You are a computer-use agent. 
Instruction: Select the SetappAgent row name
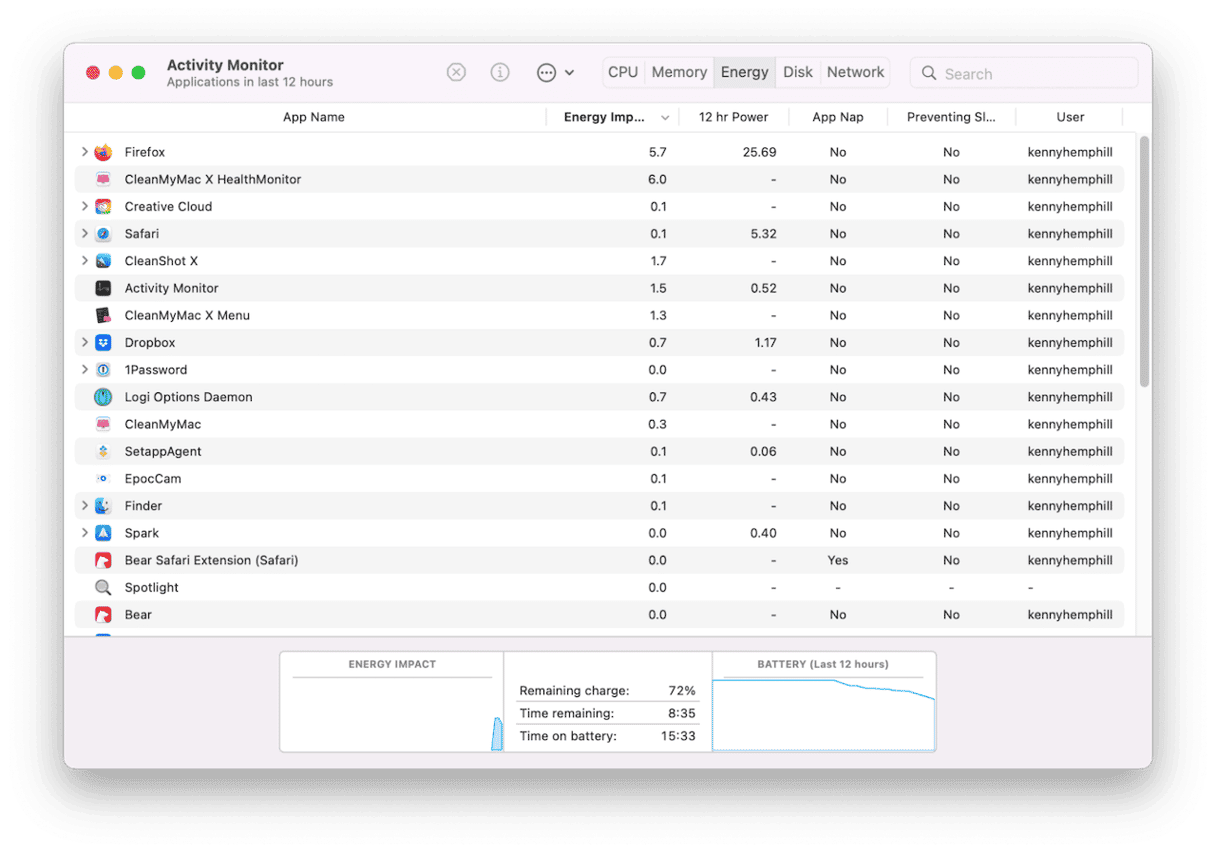[163, 451]
